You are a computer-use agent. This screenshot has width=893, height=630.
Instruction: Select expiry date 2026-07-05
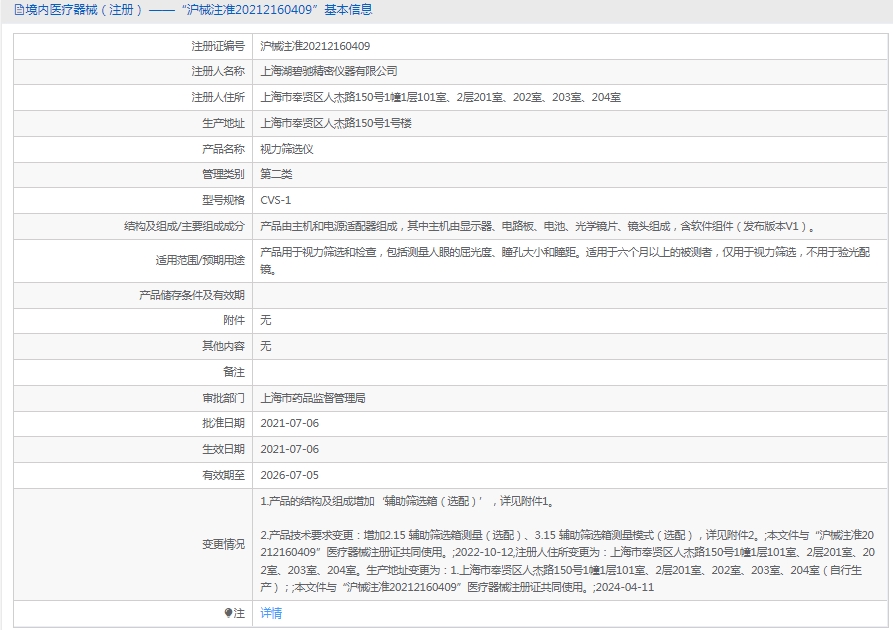(289, 475)
